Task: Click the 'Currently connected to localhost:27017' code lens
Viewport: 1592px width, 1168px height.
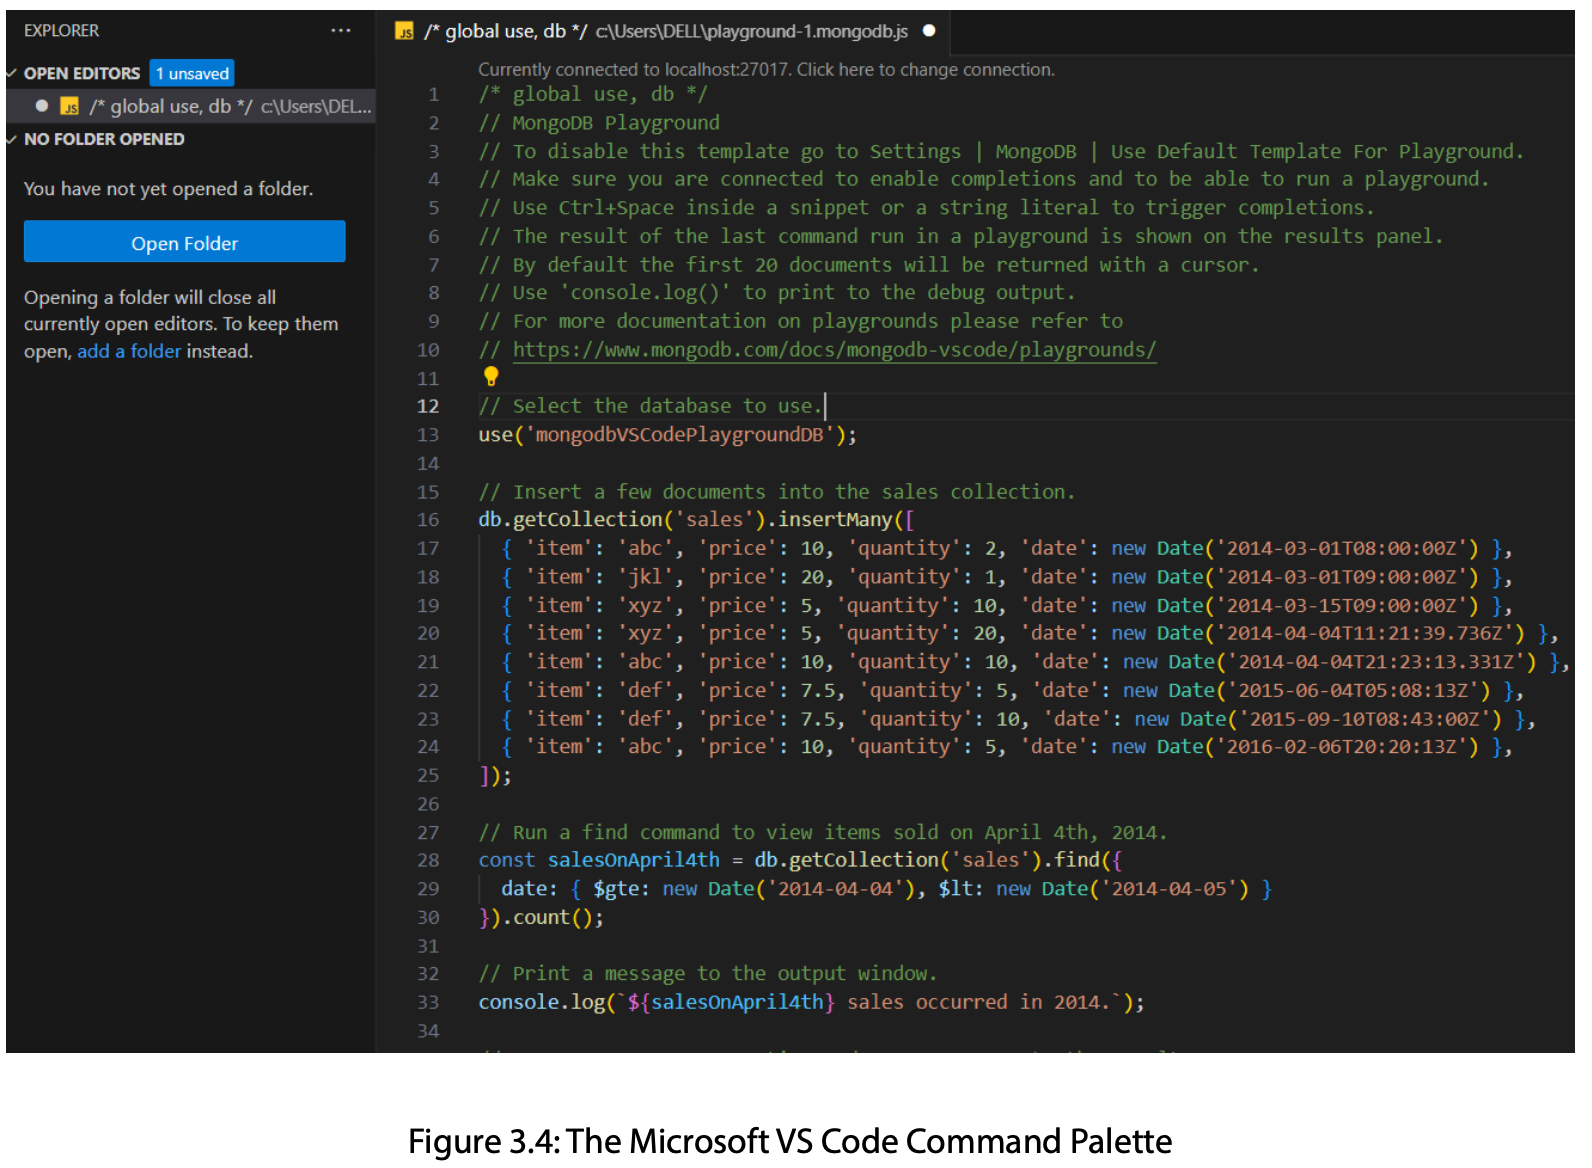Action: coord(766,69)
